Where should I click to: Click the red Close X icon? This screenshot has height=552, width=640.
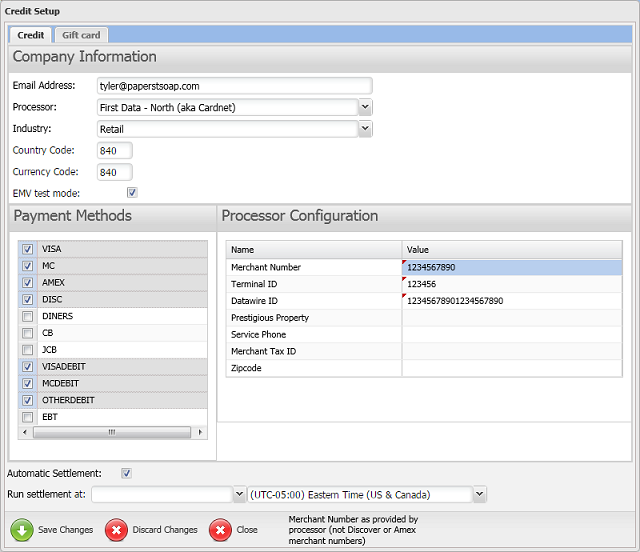click(220, 530)
